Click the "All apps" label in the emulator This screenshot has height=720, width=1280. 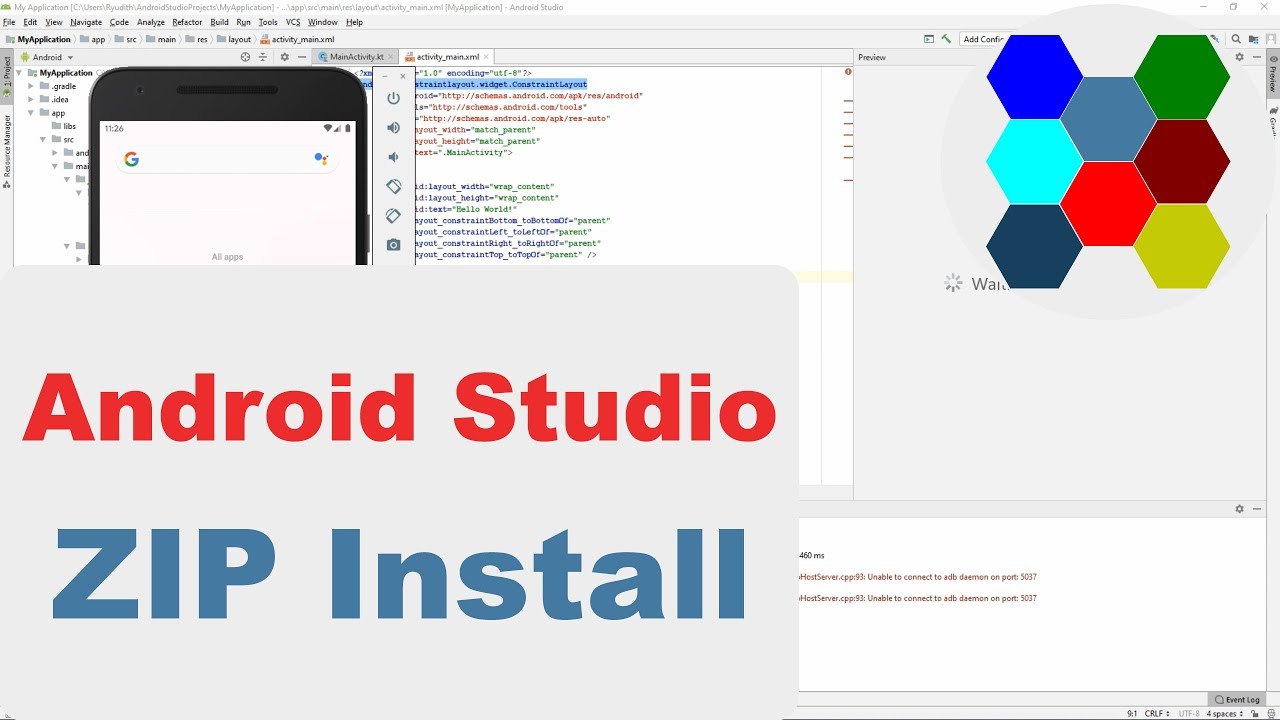coord(227,257)
